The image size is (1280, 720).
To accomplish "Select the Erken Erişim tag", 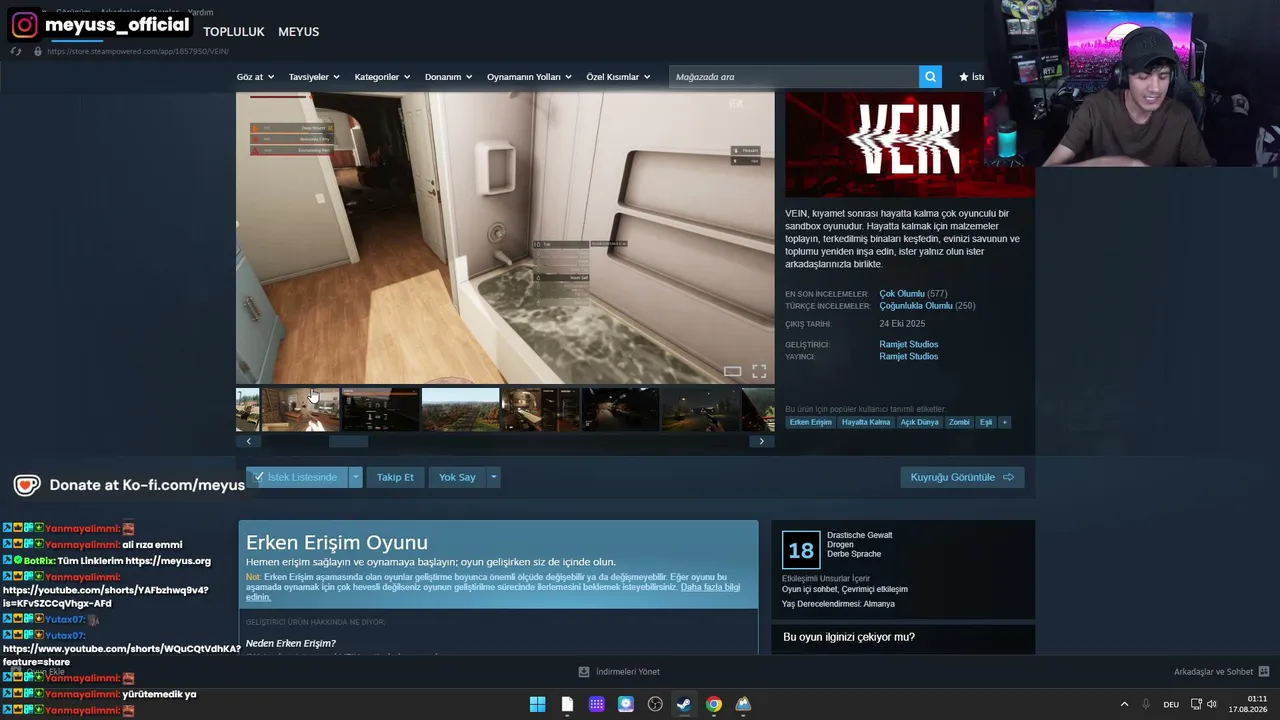I will (x=810, y=422).
